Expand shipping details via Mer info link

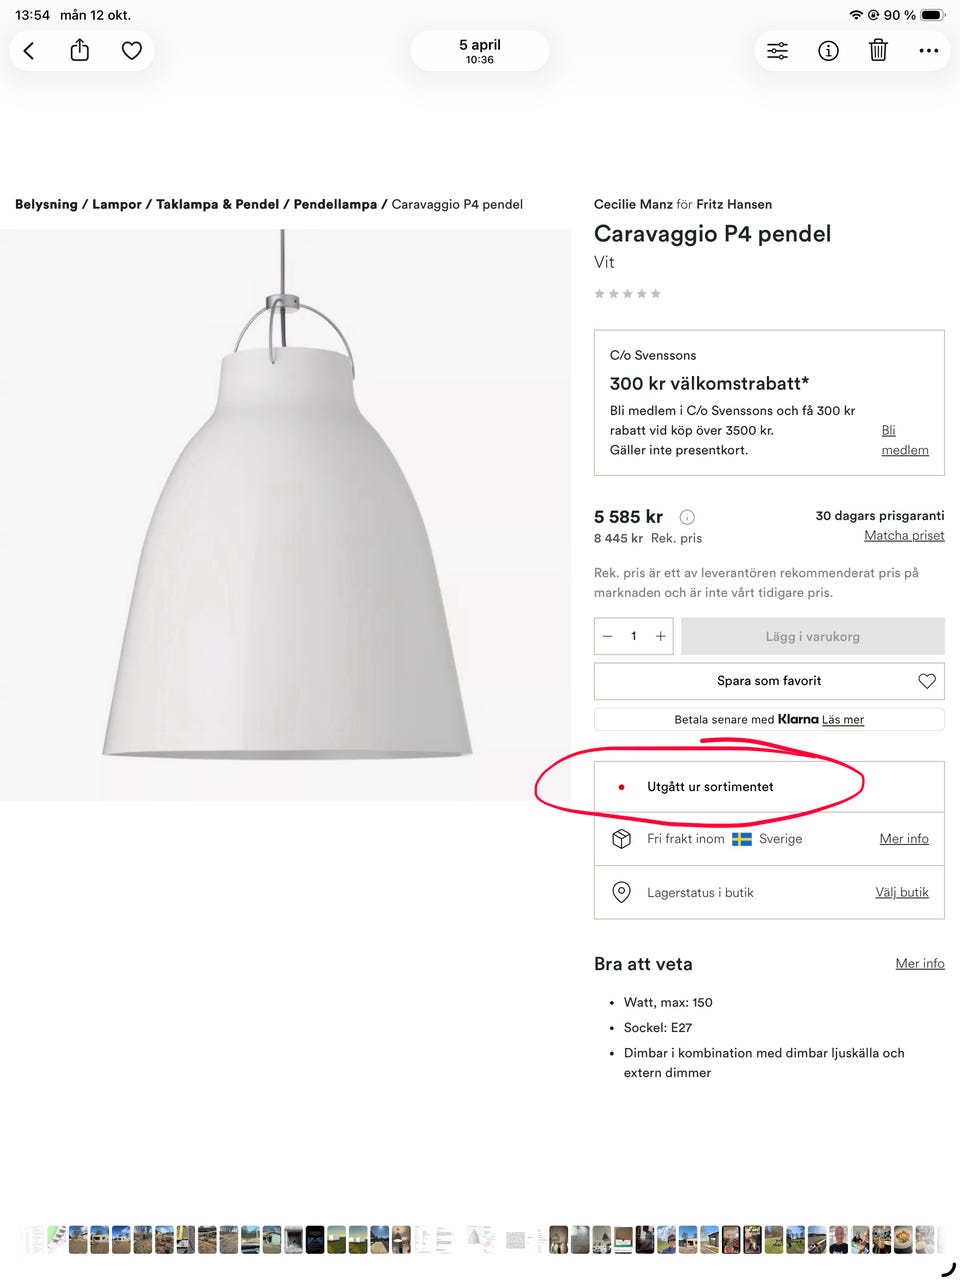tap(904, 839)
